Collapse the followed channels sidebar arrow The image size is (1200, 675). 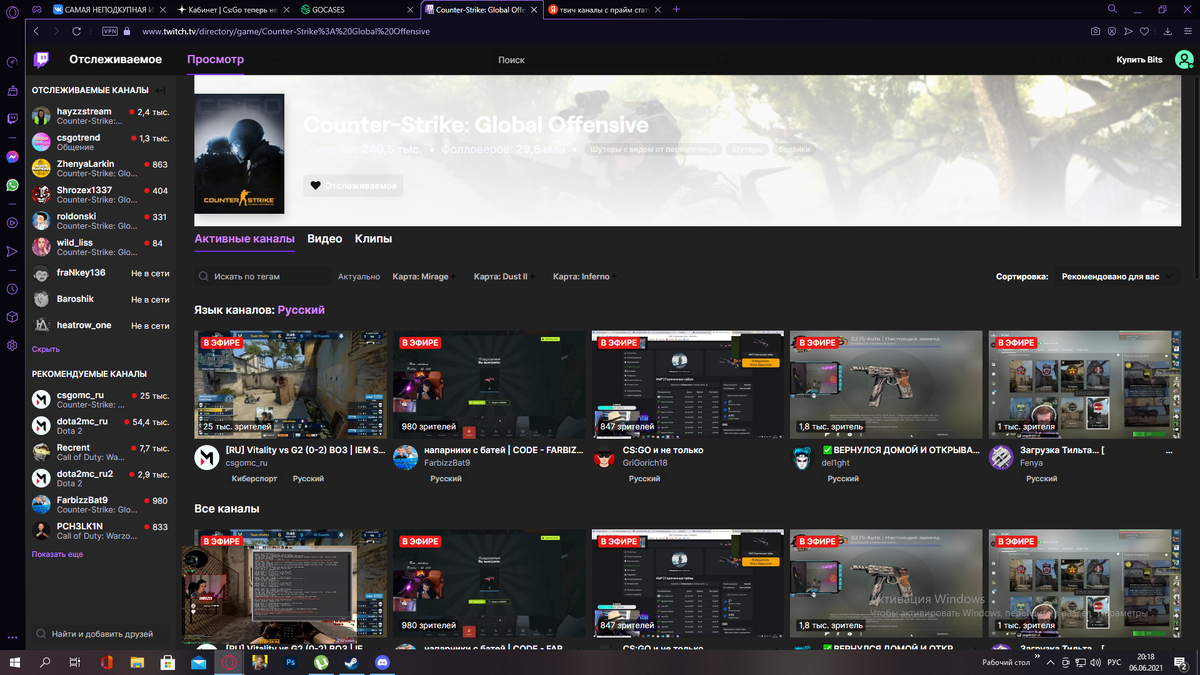[x=160, y=90]
